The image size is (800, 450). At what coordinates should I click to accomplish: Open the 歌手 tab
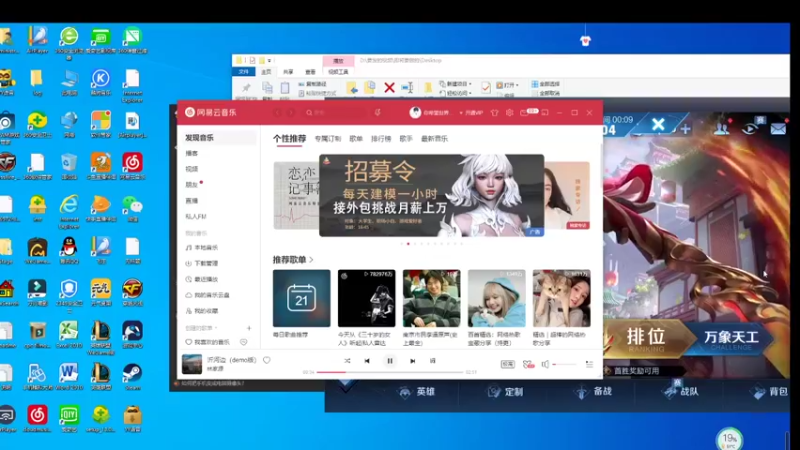[x=406, y=139]
